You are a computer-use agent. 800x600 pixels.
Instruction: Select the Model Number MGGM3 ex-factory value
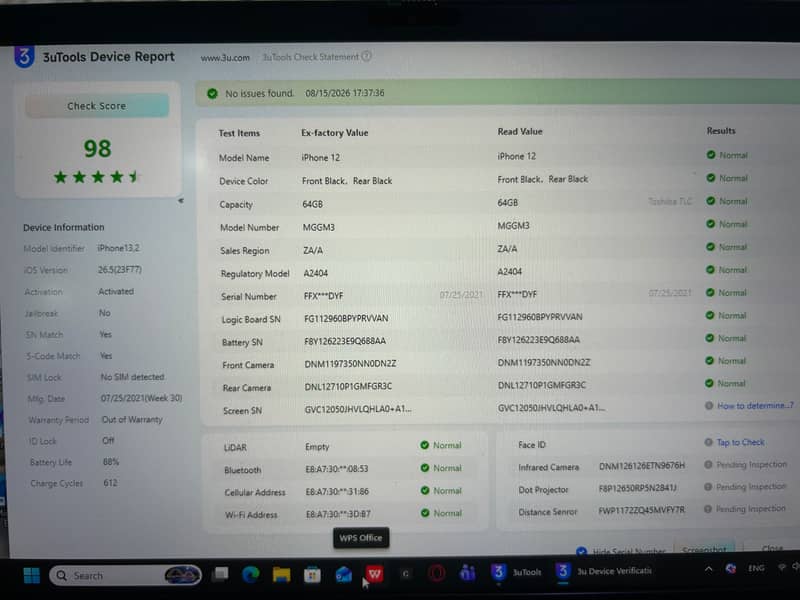point(319,228)
